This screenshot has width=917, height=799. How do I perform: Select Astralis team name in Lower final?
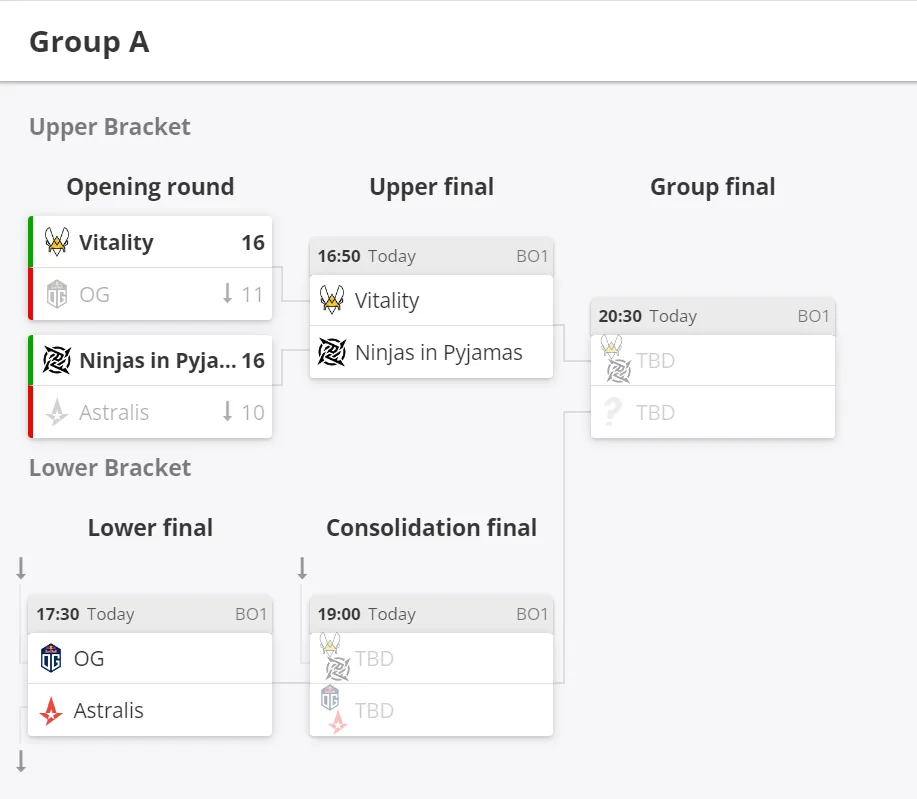point(109,711)
